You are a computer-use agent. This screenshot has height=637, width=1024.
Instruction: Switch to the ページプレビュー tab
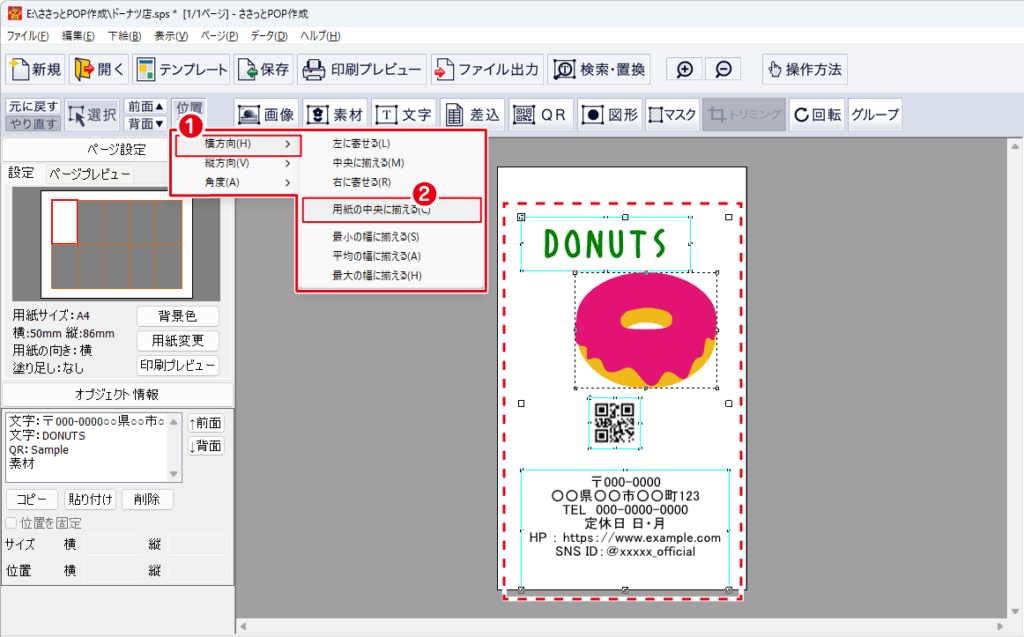click(89, 173)
